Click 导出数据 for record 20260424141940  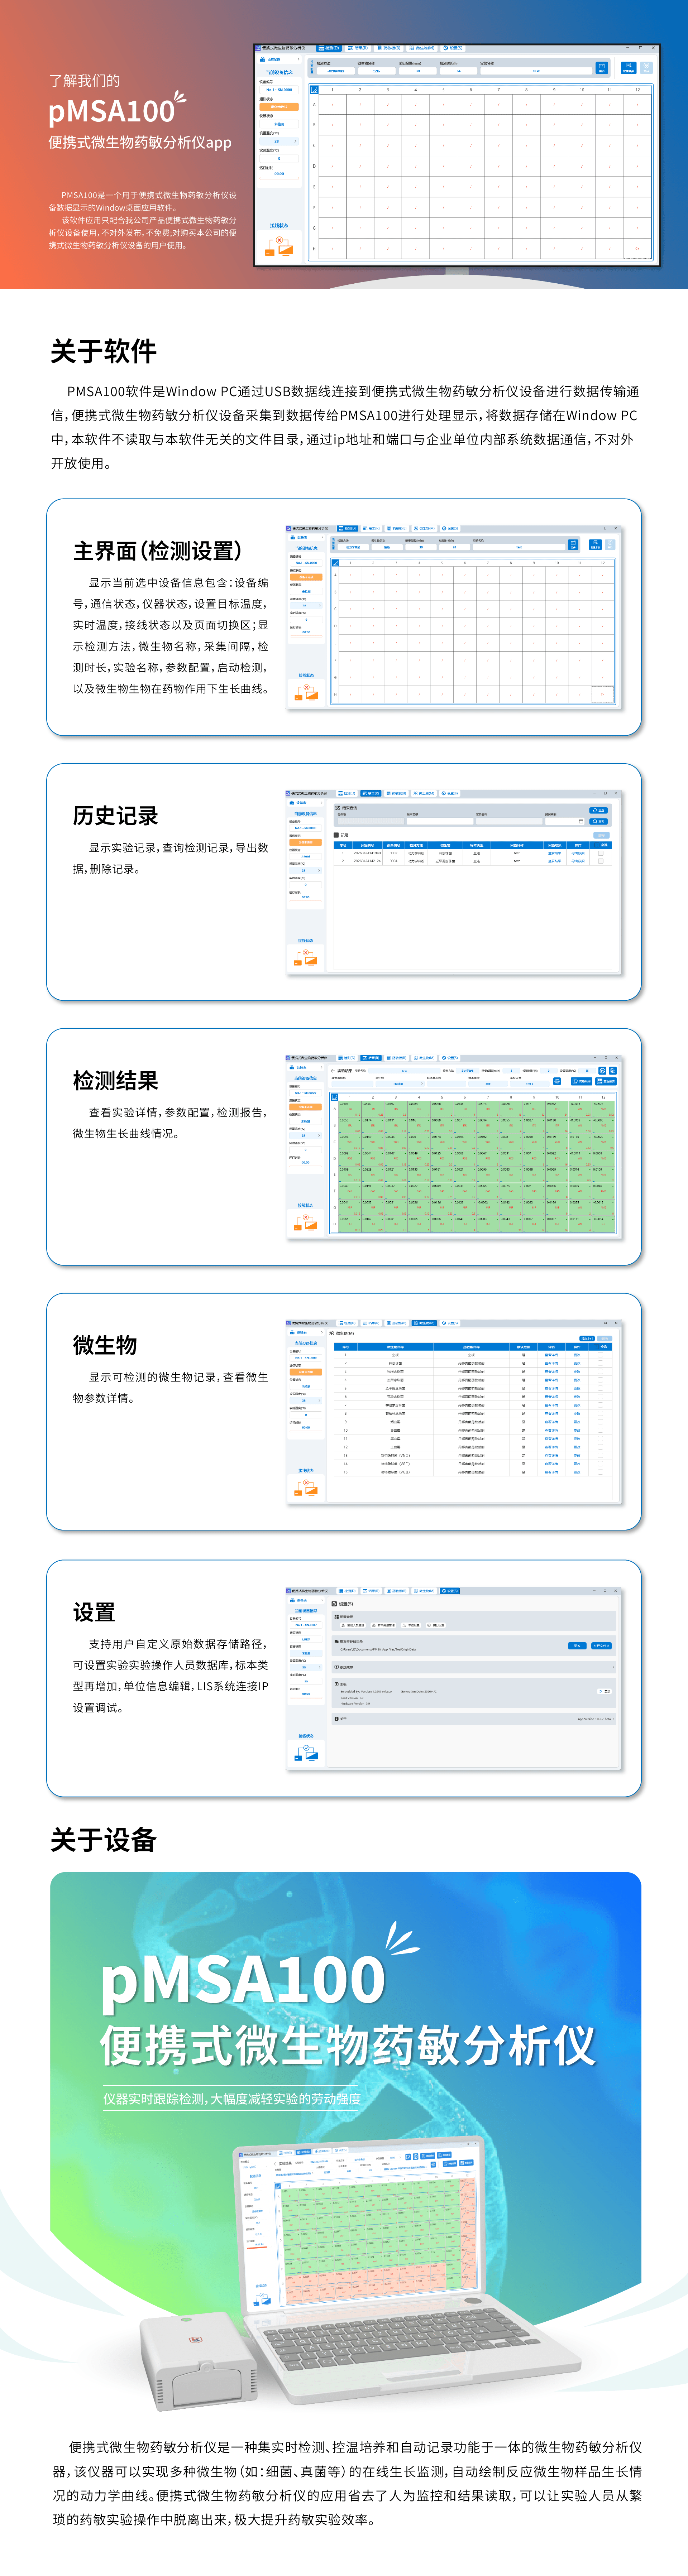coord(578,853)
